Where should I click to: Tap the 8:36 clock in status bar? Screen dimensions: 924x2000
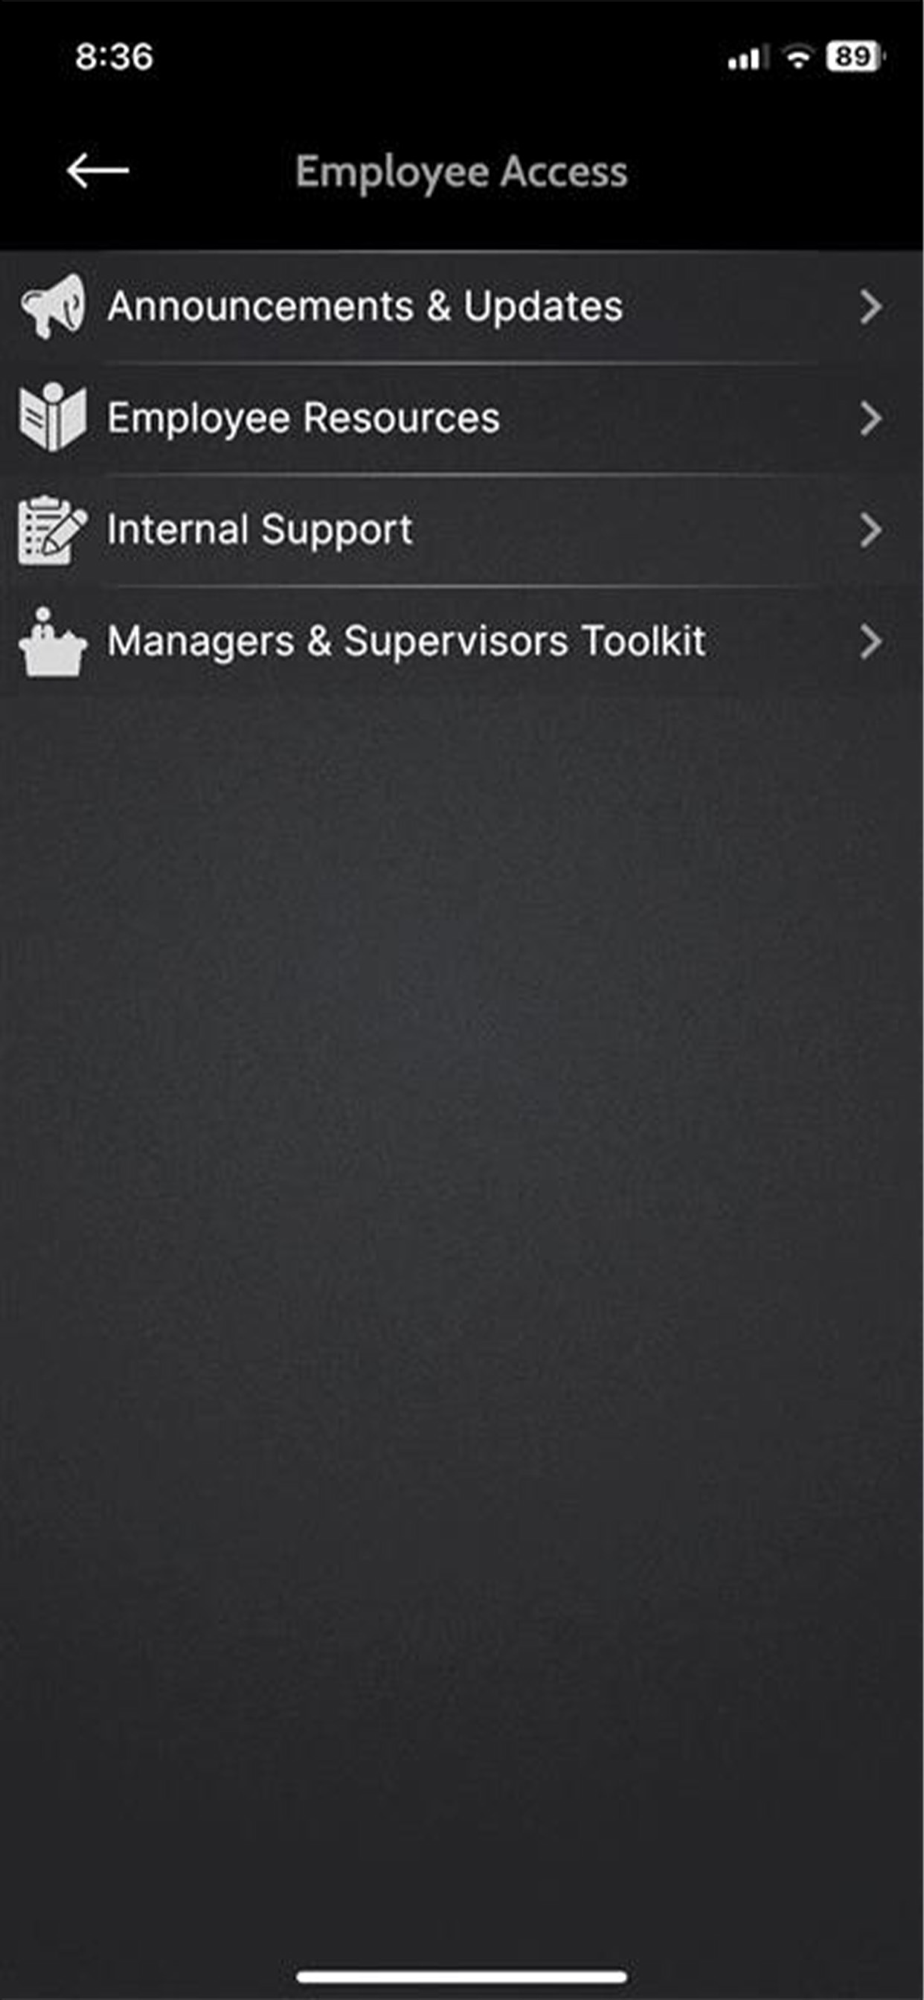coord(114,57)
